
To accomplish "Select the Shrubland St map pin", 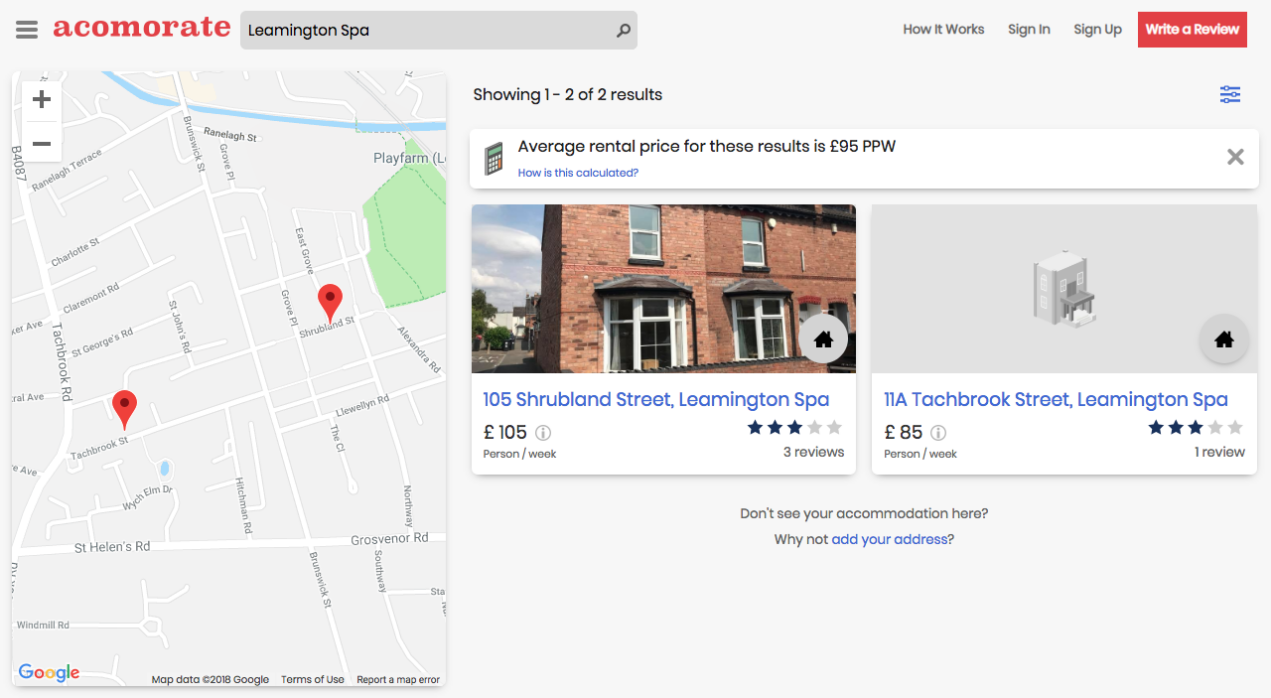I will 330,302.
